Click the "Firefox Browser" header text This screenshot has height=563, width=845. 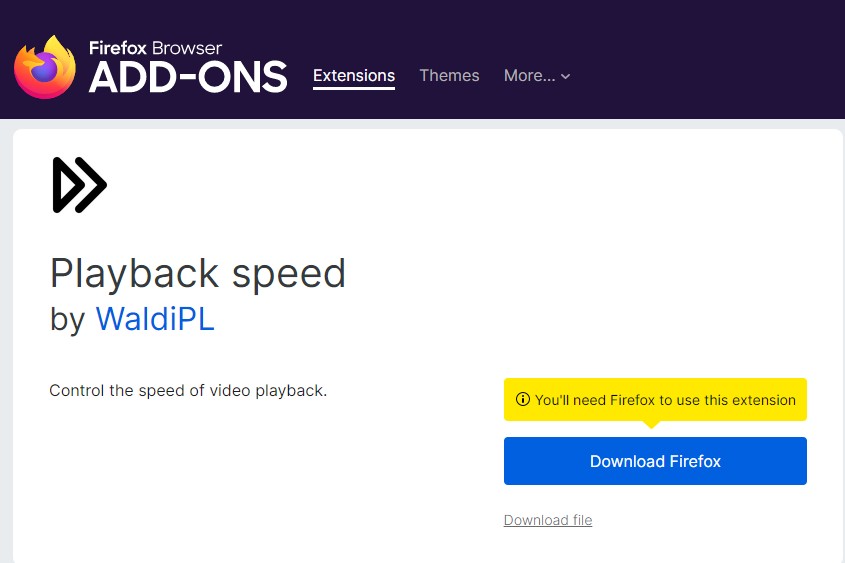click(155, 48)
